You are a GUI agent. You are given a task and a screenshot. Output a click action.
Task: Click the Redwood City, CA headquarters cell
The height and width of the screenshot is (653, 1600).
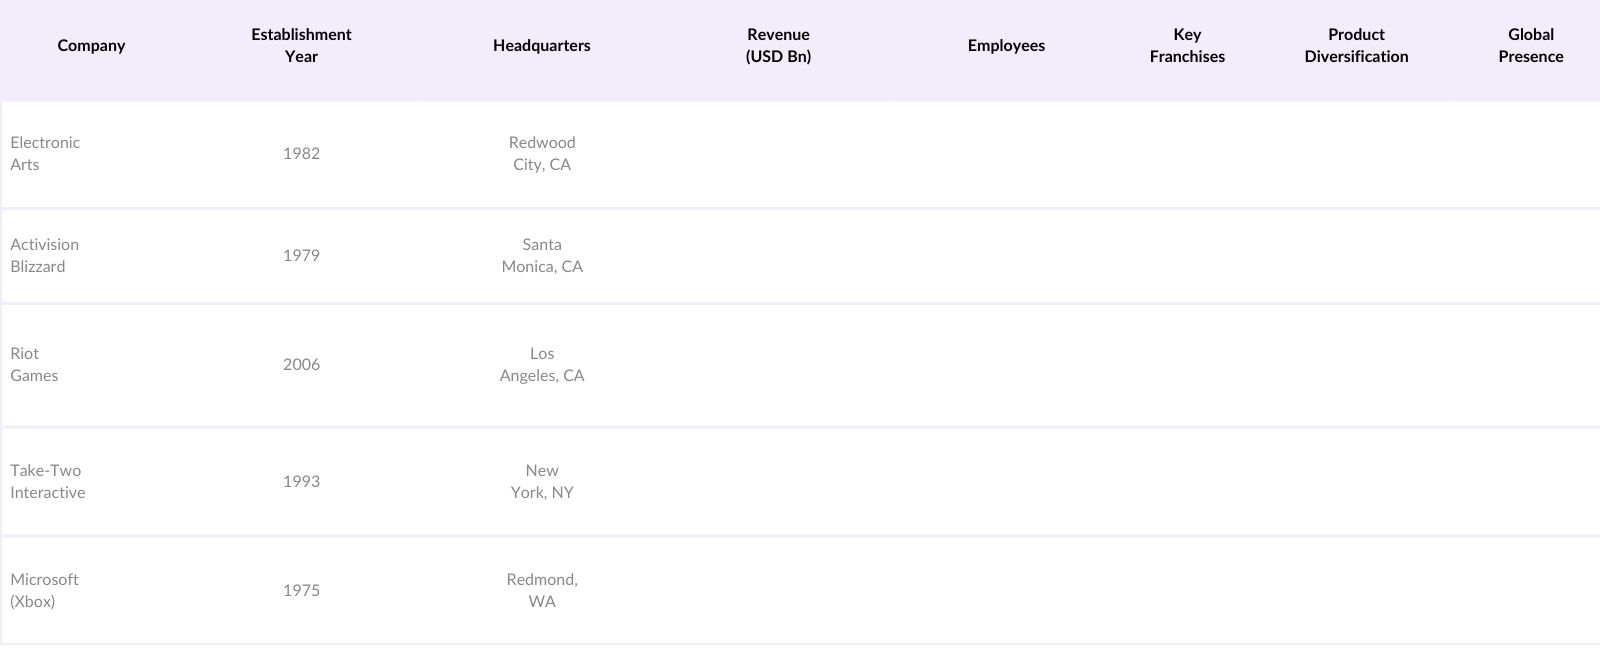[x=541, y=154]
